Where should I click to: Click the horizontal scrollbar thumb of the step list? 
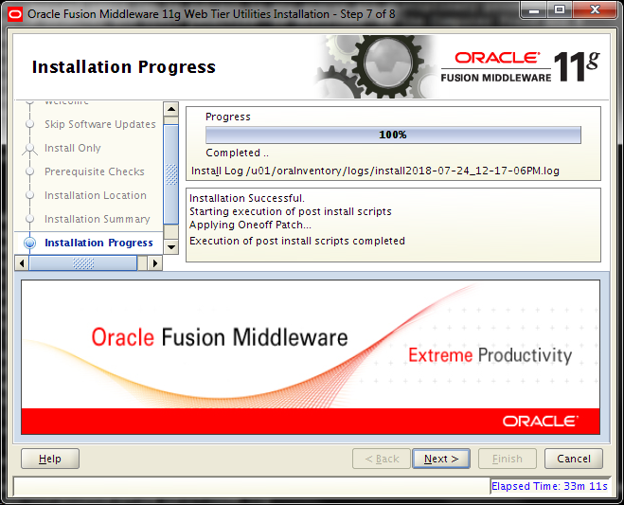pyautogui.click(x=83, y=263)
